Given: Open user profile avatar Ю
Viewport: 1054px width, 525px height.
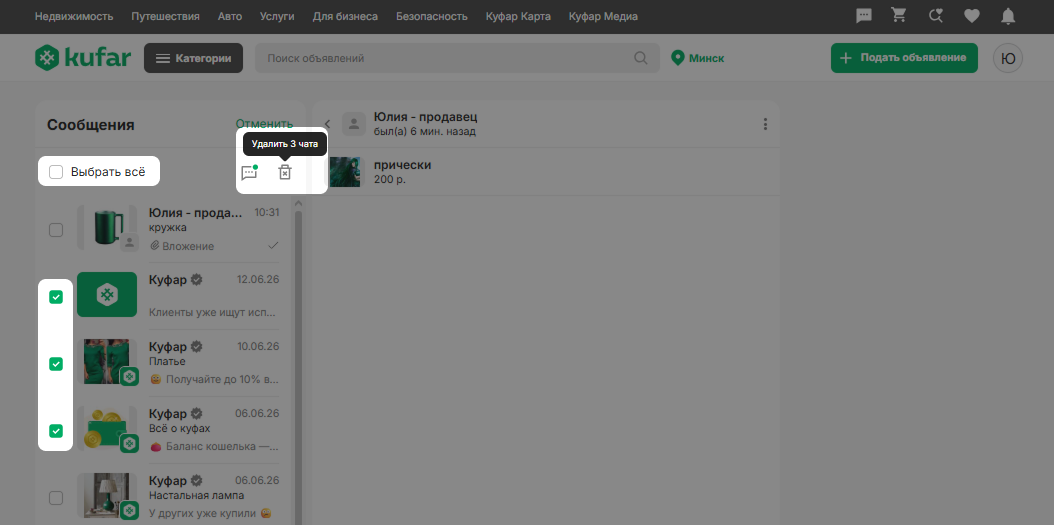Looking at the screenshot, I should coord(1008,58).
